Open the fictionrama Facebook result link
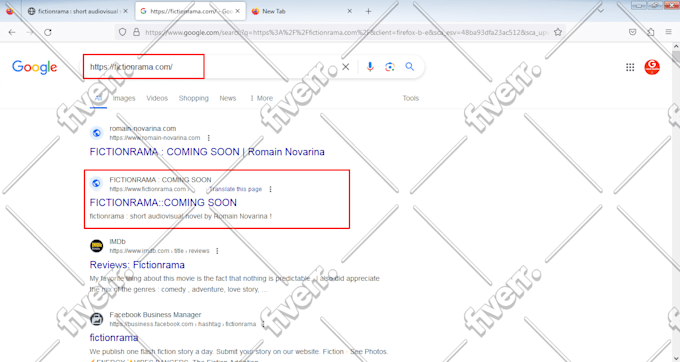680x362 pixels. click(x=114, y=337)
